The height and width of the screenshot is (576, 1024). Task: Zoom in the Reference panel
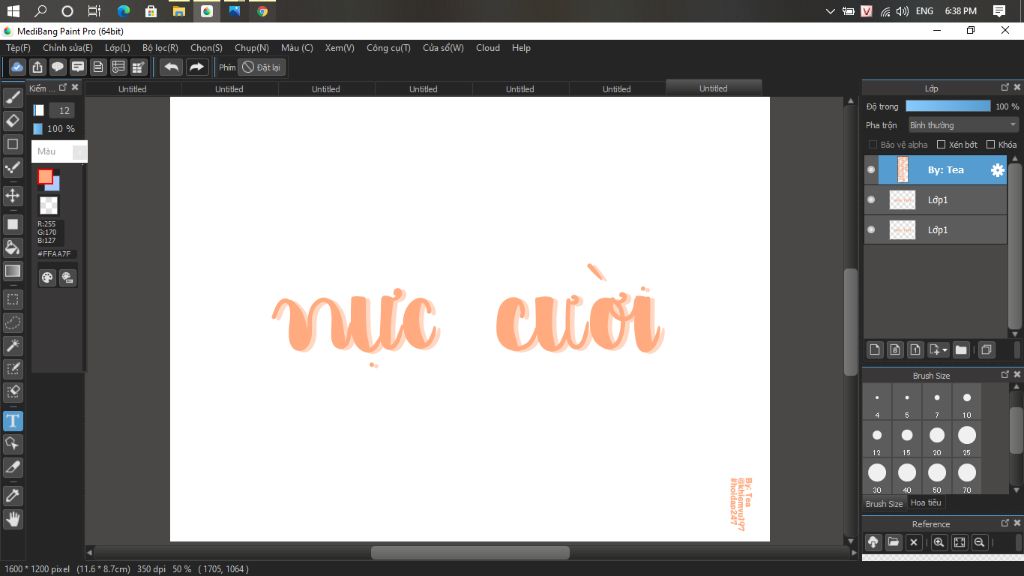pyautogui.click(x=938, y=542)
